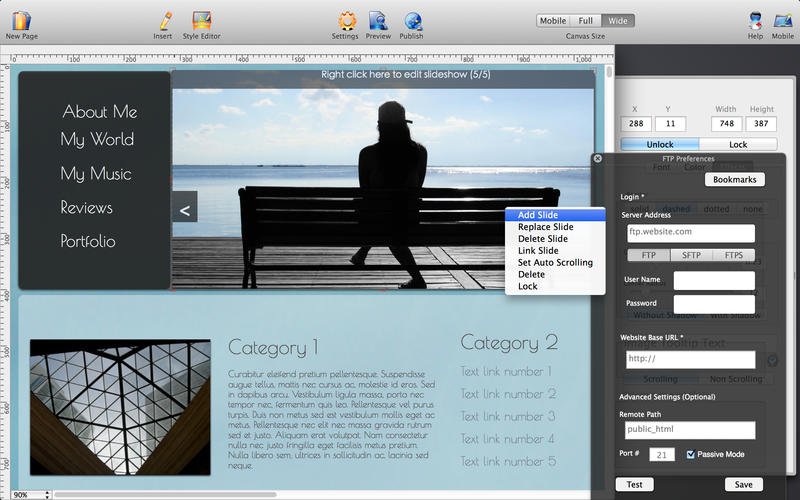The image size is (800, 500).
Task: Close the FTP Preferences panel
Action: click(x=597, y=158)
